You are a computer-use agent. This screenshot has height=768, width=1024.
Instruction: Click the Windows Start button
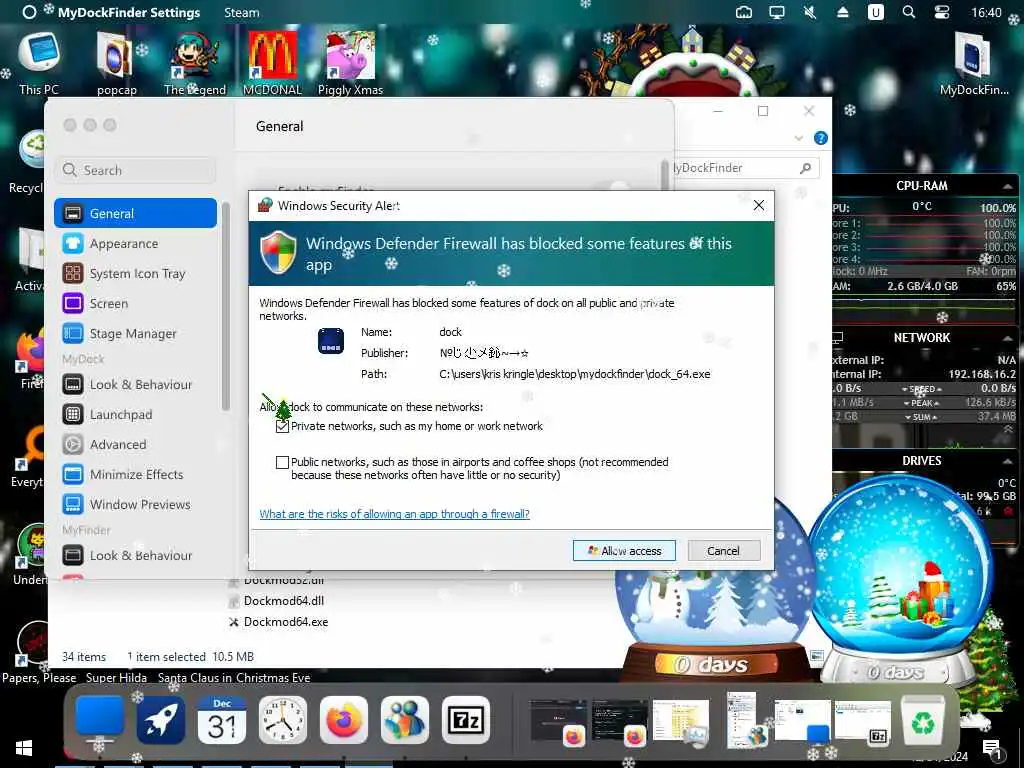tap(24, 748)
